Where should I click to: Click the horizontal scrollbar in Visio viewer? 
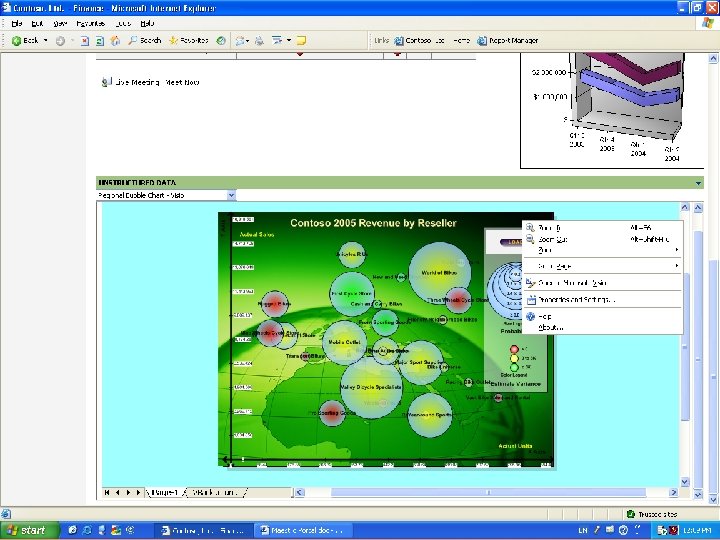pyautogui.click(x=488, y=492)
